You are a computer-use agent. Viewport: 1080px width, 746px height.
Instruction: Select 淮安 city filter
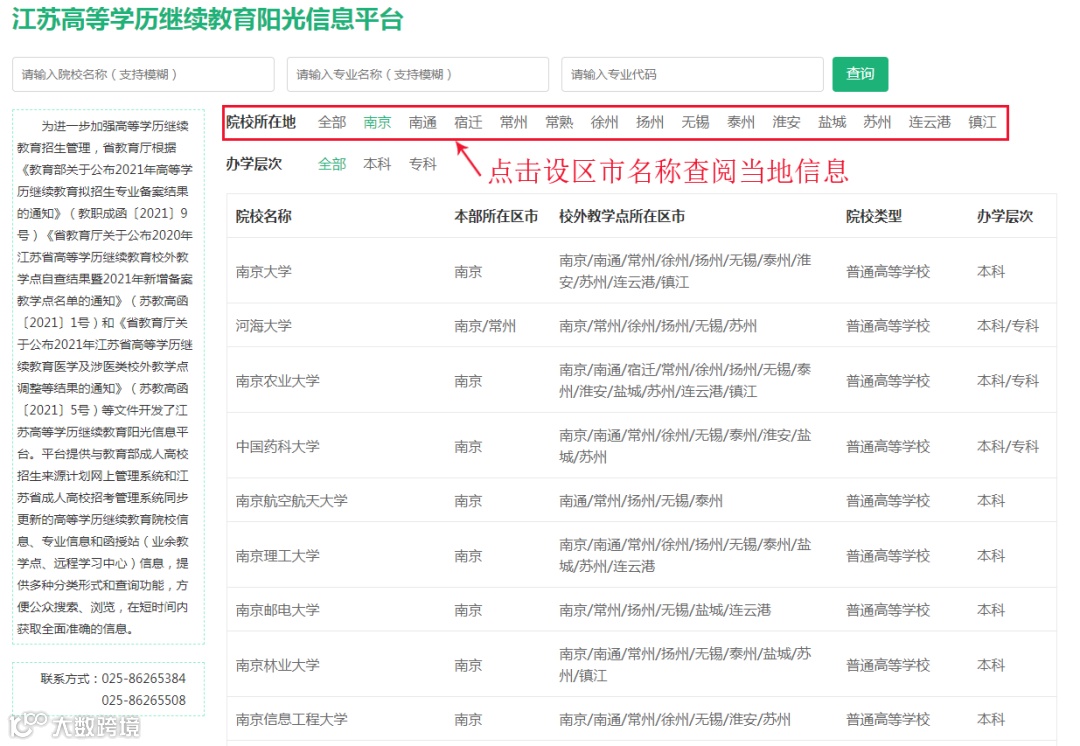point(787,123)
